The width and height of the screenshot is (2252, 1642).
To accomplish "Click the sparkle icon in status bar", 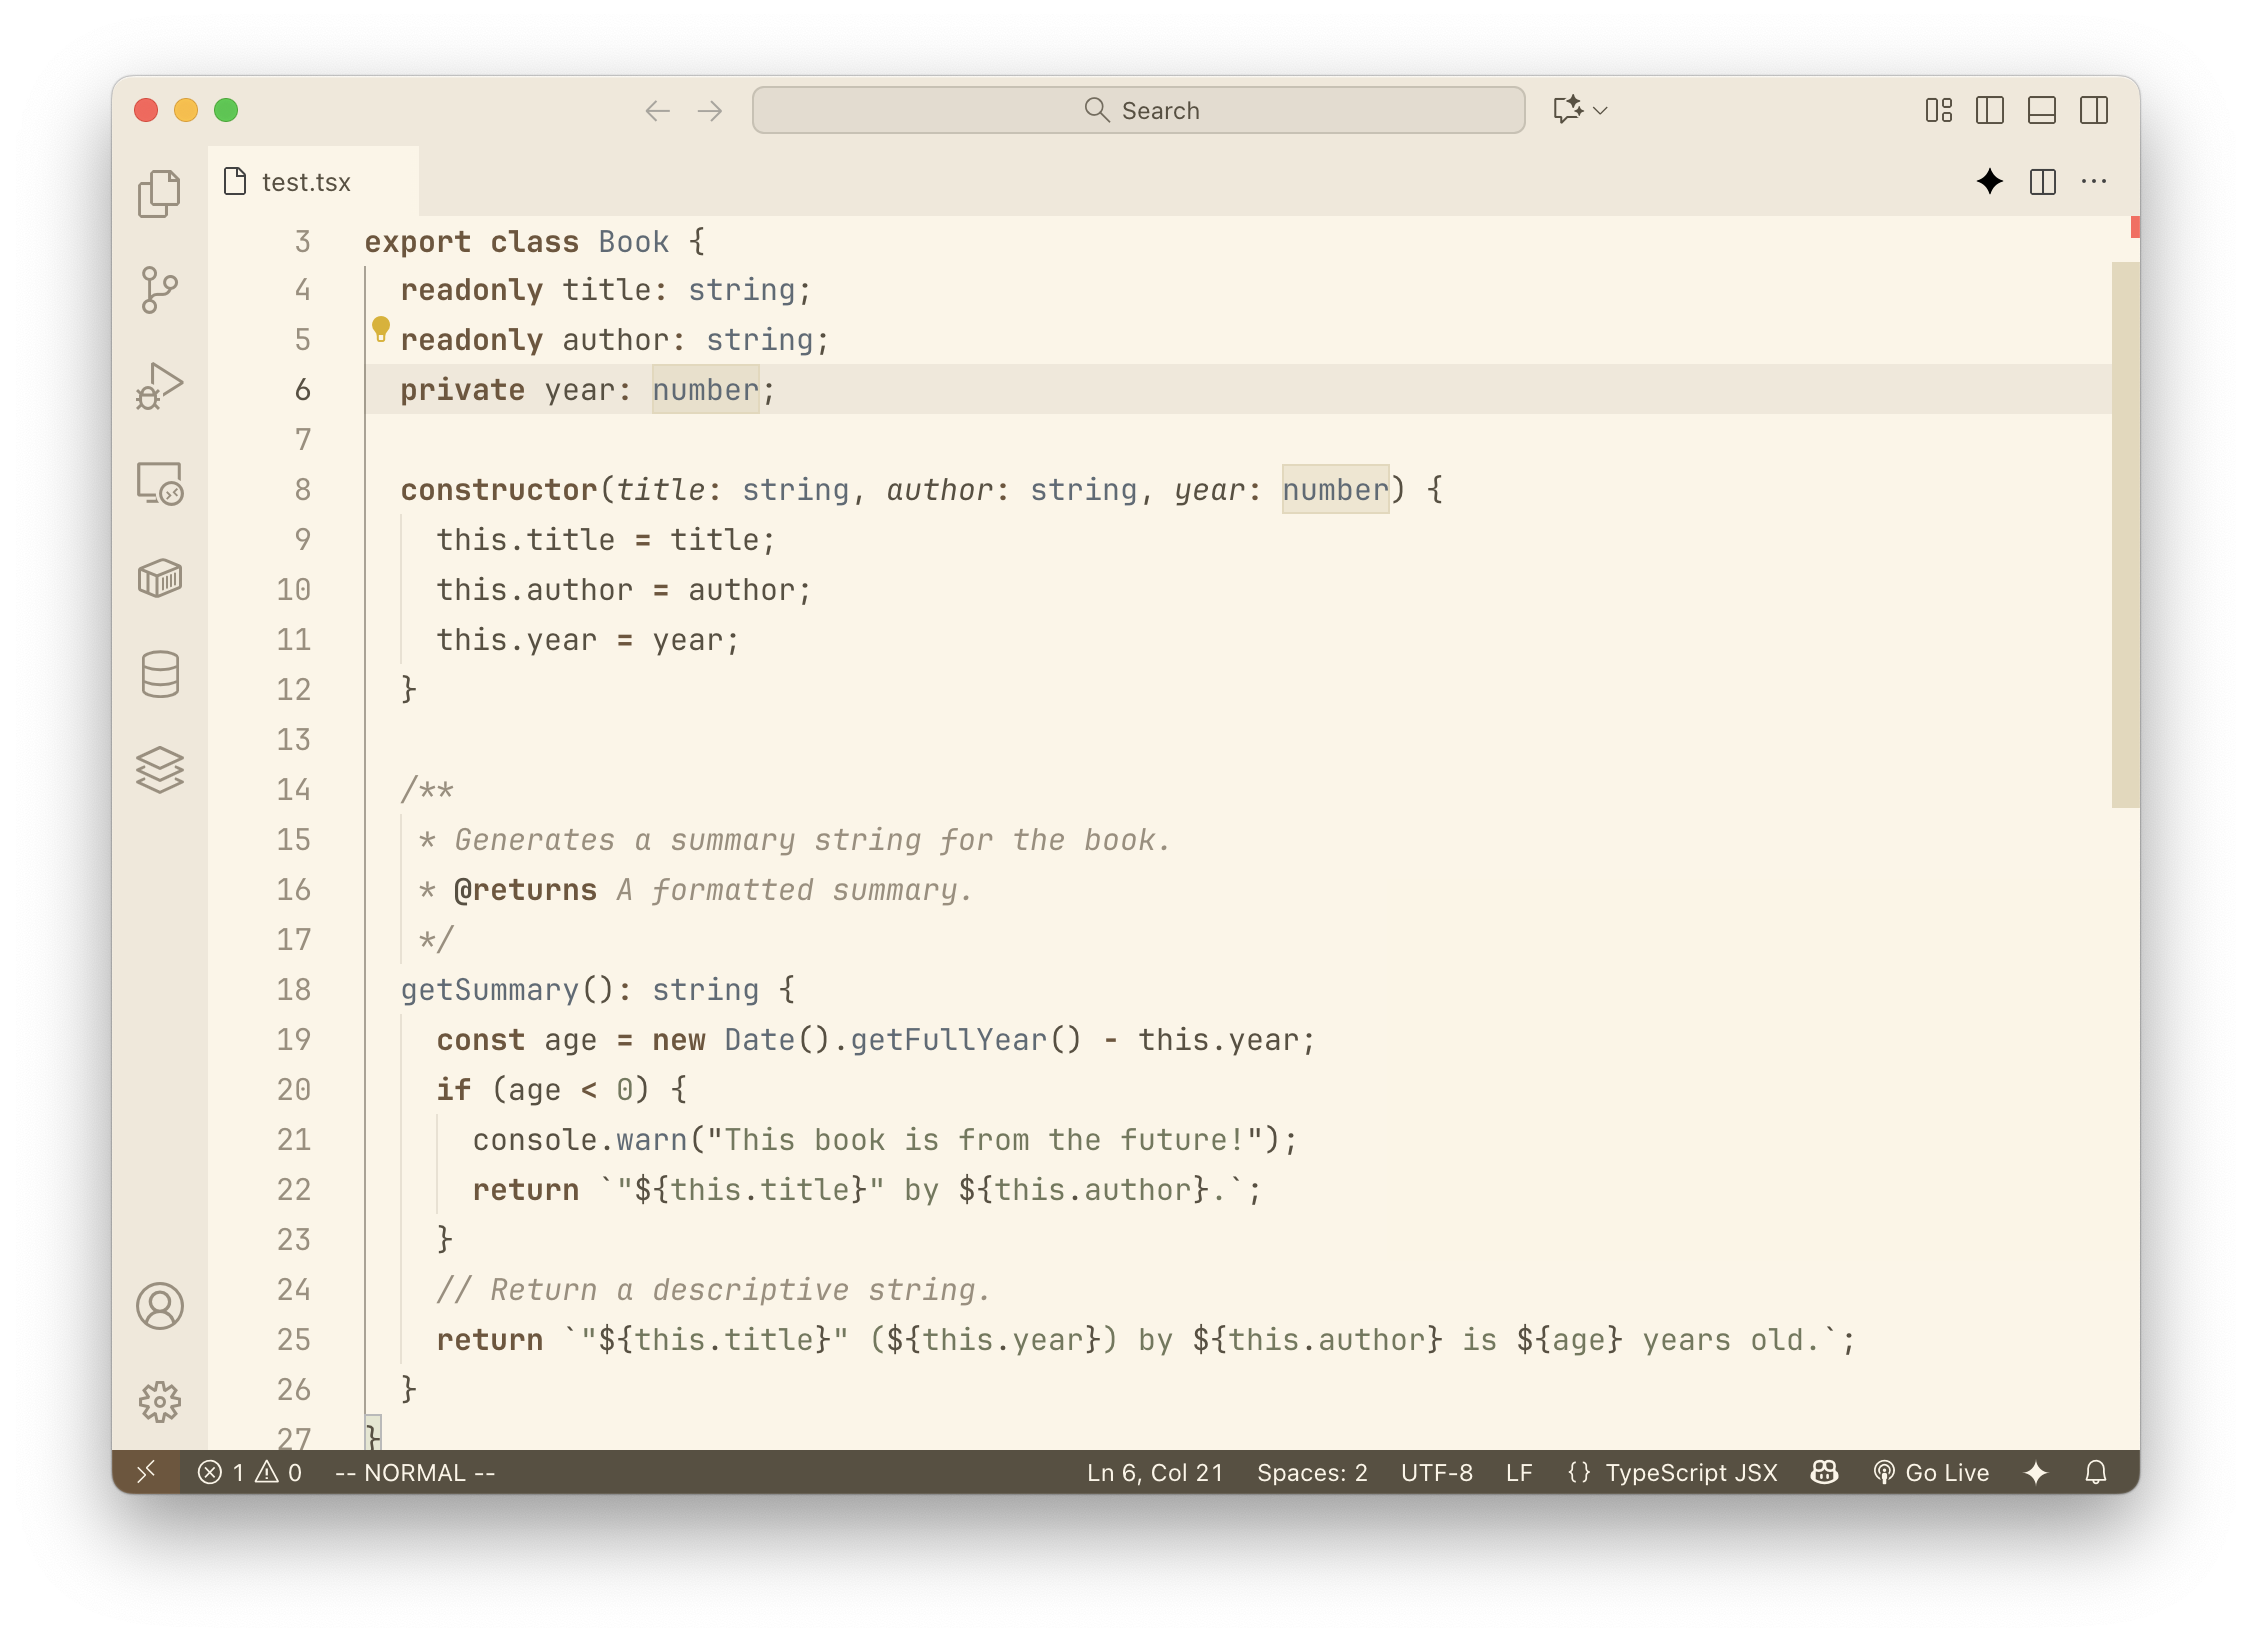I will coord(2036,1472).
